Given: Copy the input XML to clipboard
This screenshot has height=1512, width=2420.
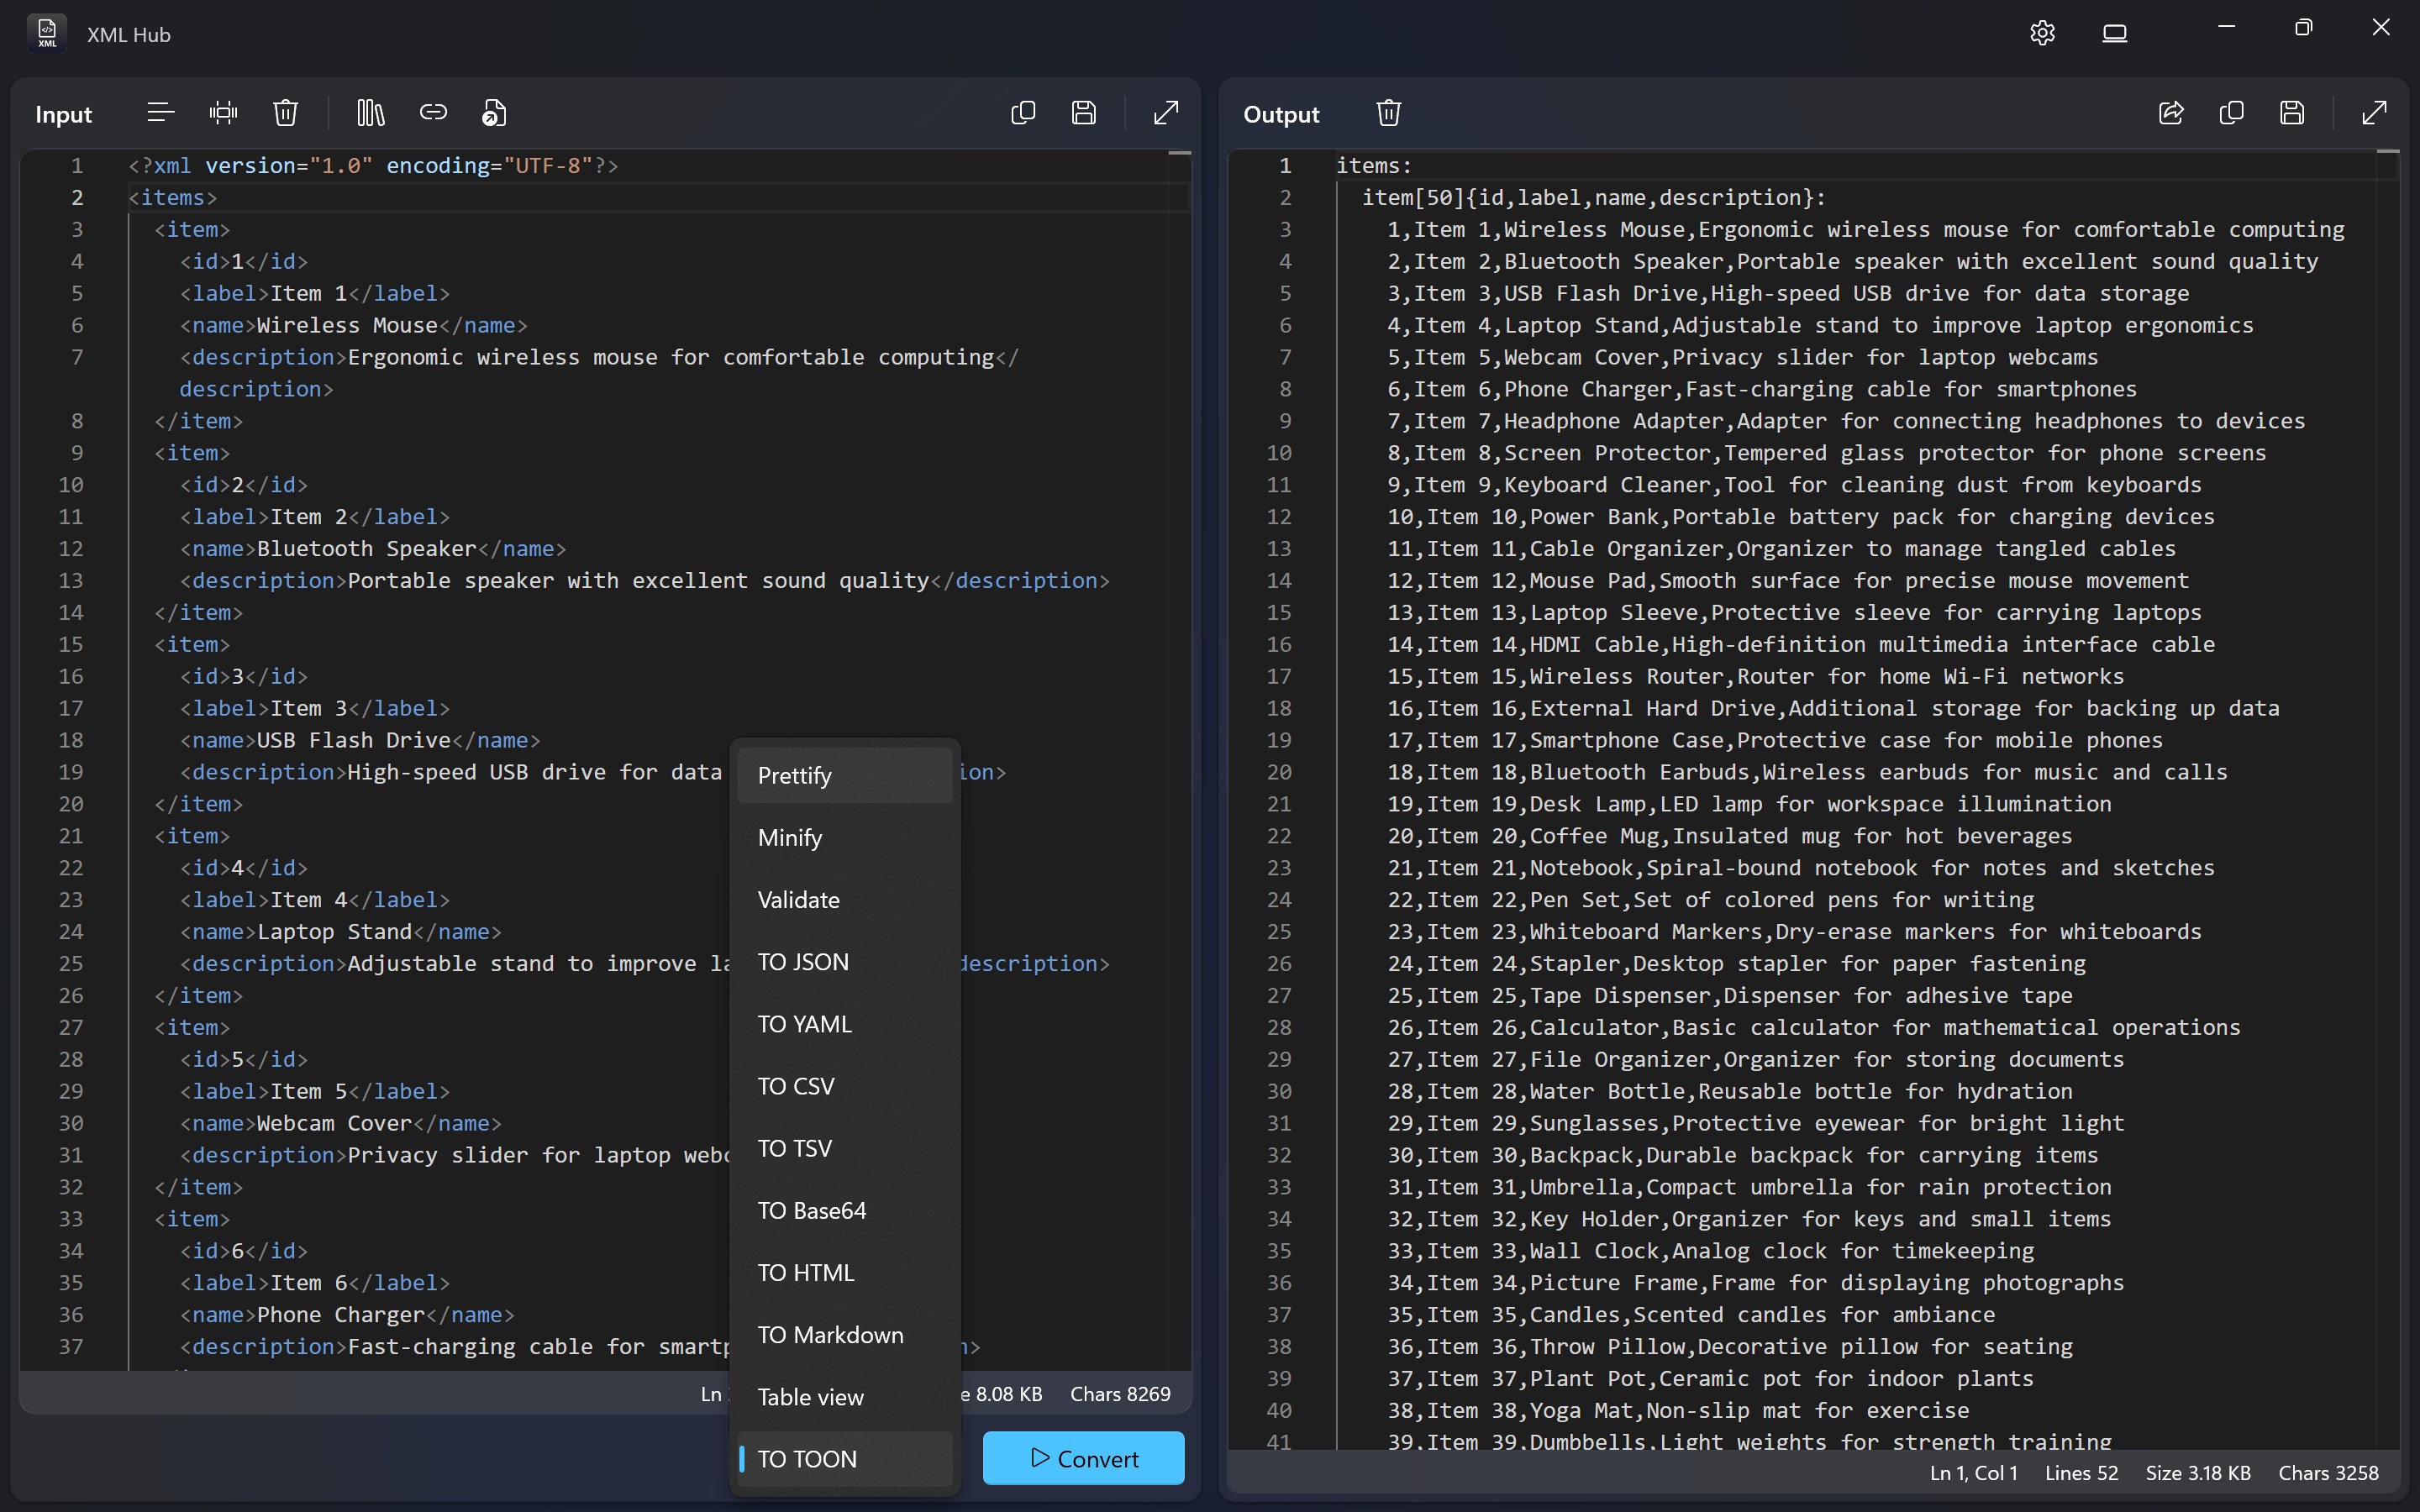Looking at the screenshot, I should [x=1022, y=112].
